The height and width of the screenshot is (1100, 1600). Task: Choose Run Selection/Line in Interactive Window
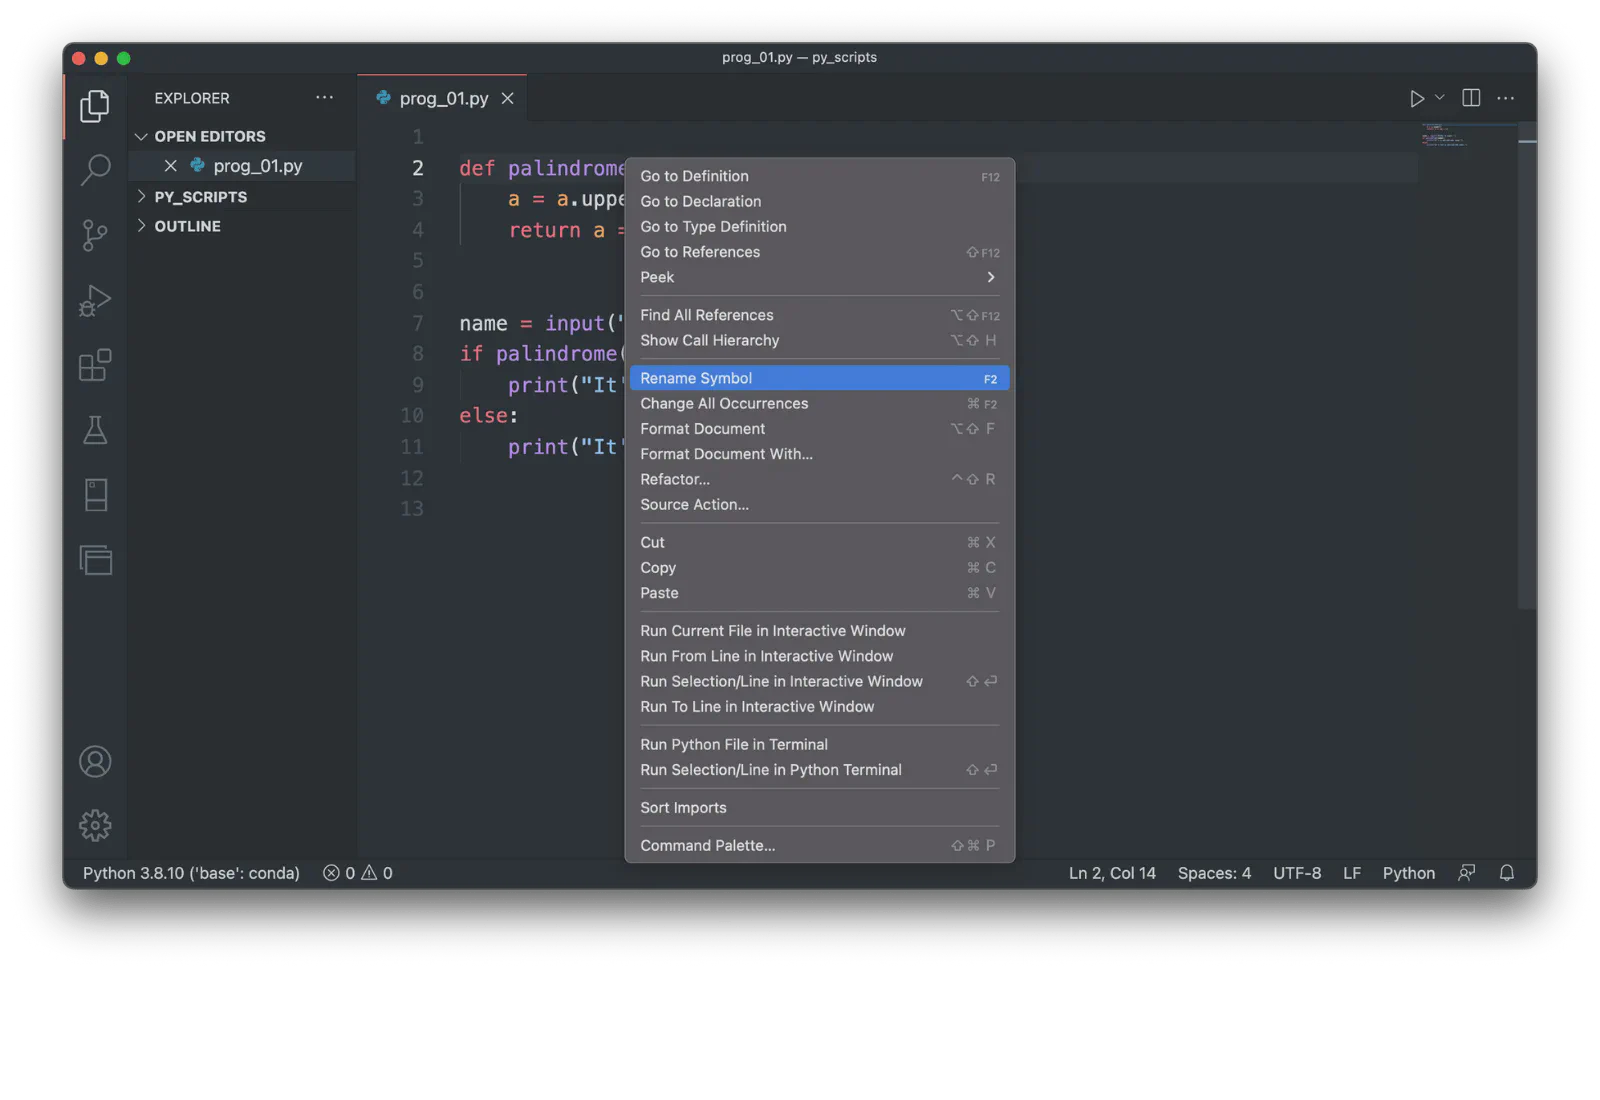pyautogui.click(x=819, y=681)
